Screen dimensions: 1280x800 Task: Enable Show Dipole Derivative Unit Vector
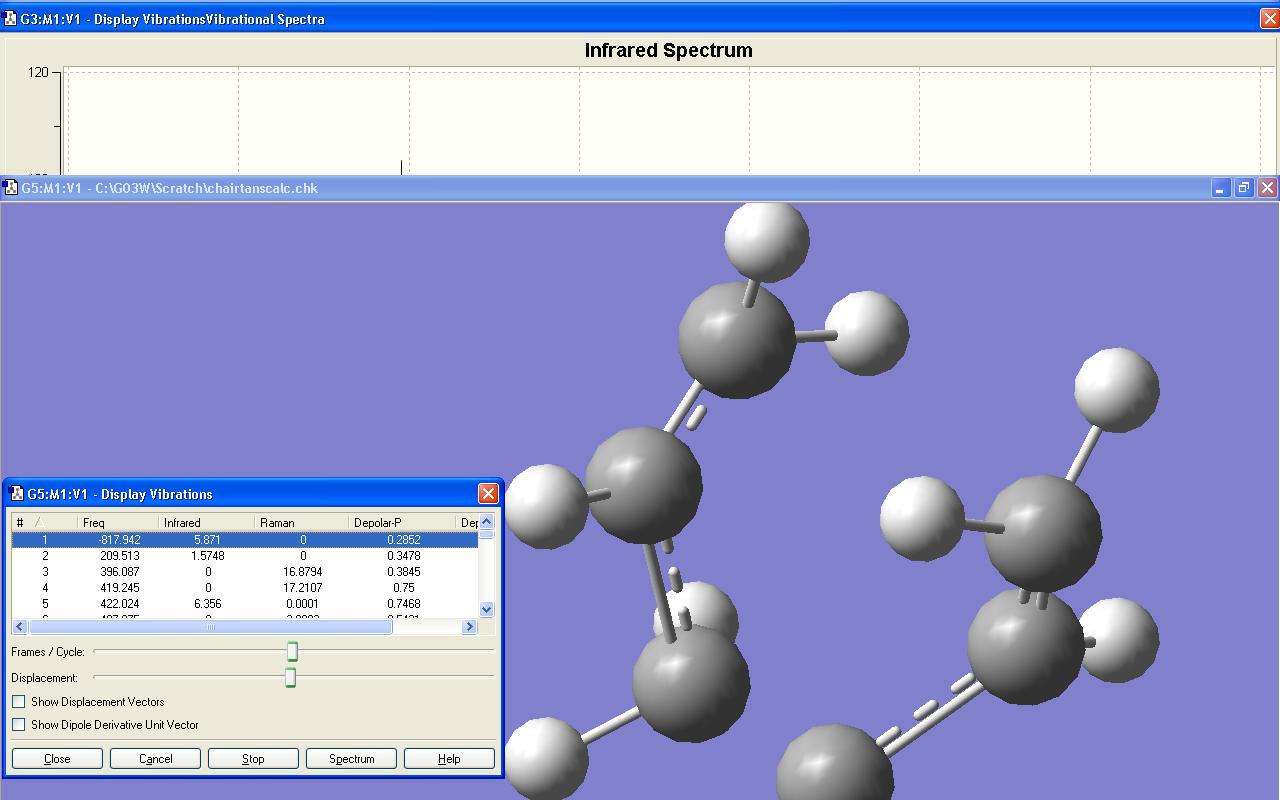tap(19, 725)
